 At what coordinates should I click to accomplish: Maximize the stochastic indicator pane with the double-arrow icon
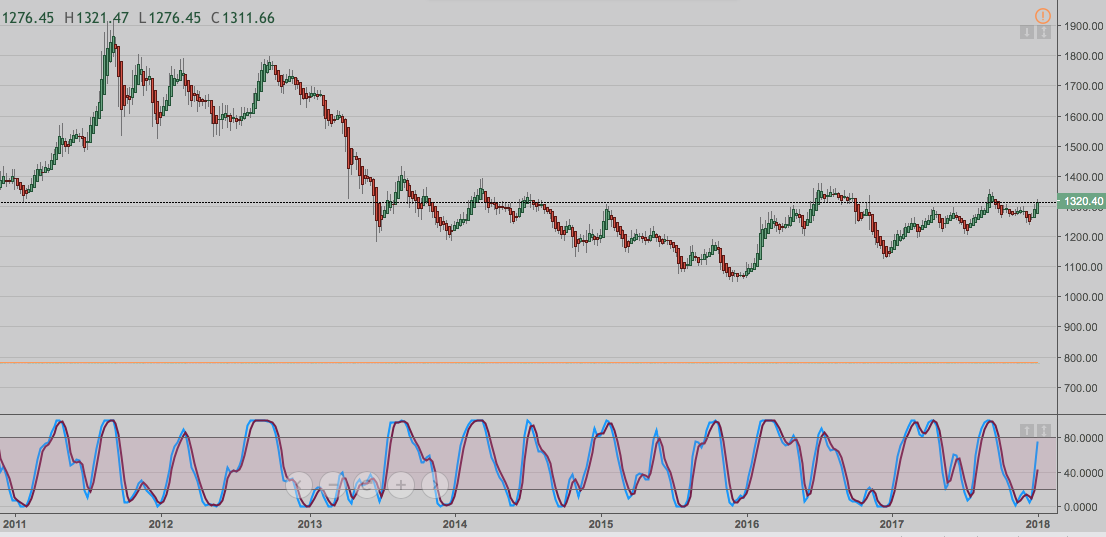[x=1044, y=430]
